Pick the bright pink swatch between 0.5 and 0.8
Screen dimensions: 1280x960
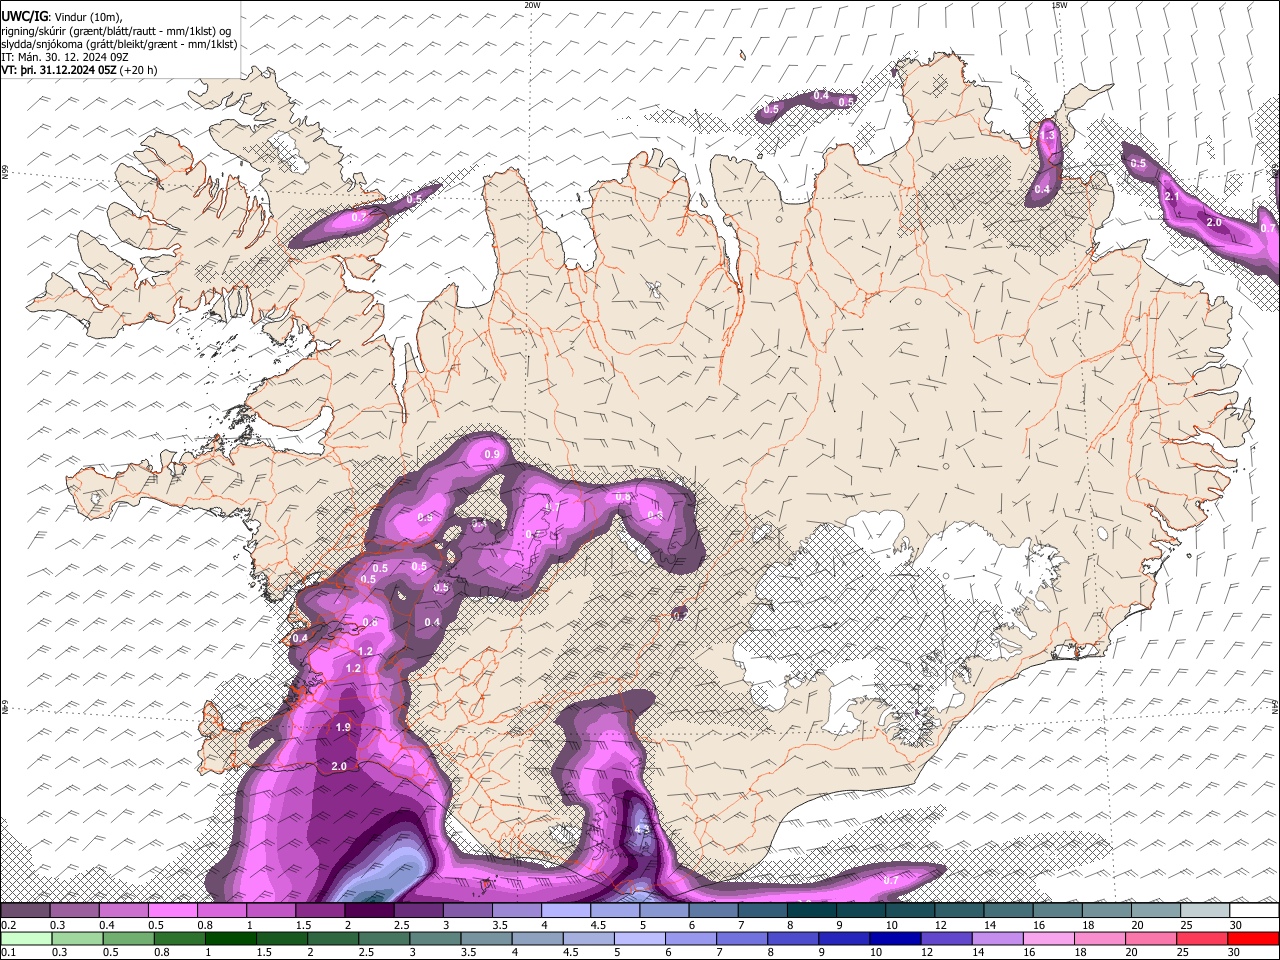pyautogui.click(x=172, y=910)
